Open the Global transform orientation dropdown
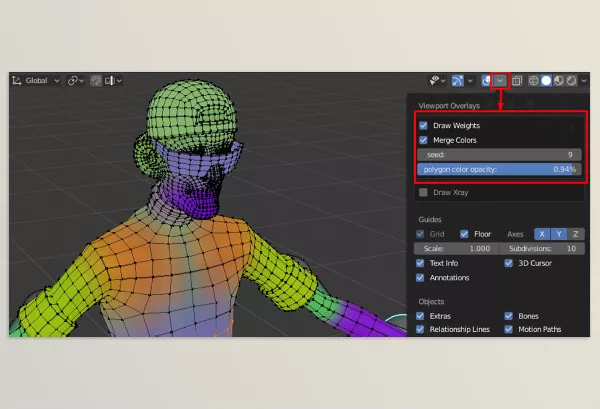This screenshot has width=600, height=409. (x=36, y=81)
